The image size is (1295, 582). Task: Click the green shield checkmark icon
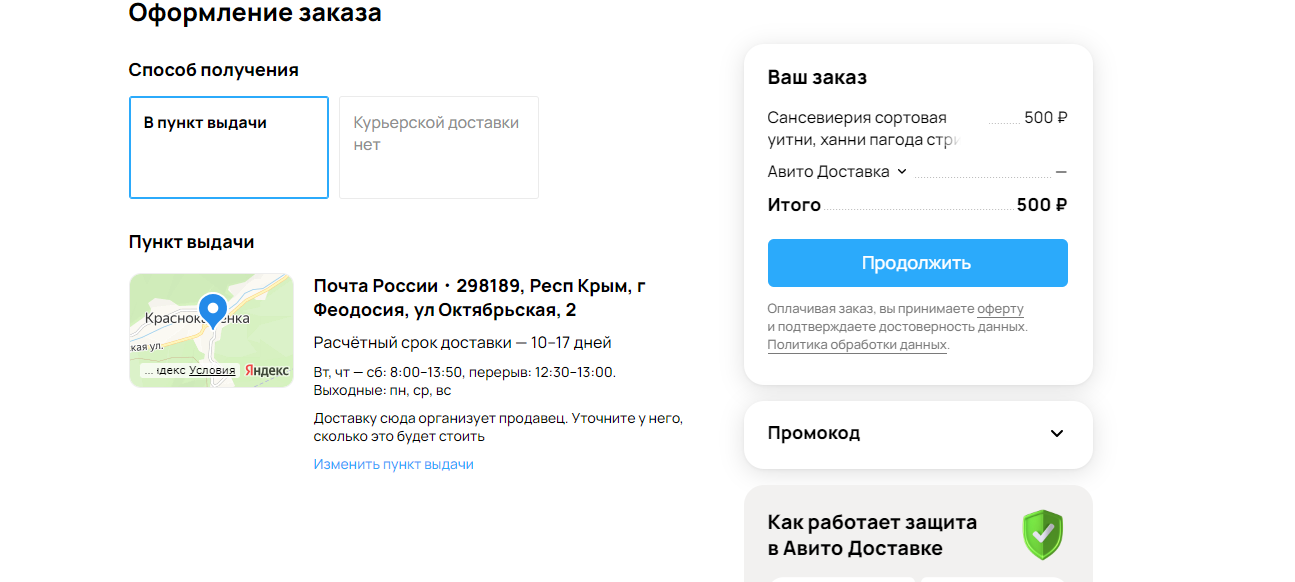coord(1043,535)
